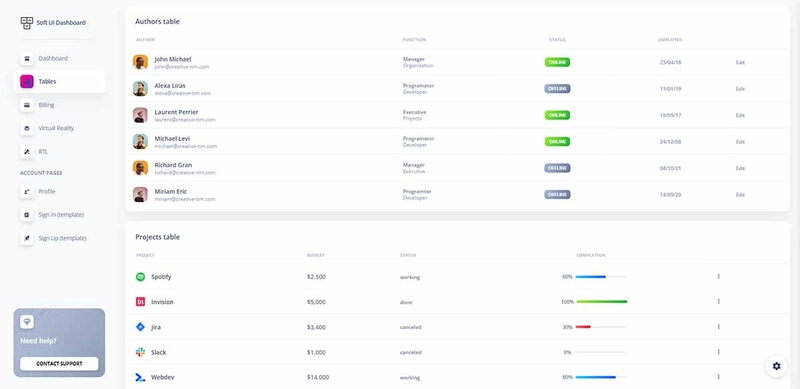800x389 pixels.
Task: Click the Soft UI Dashboard logo icon
Action: click(27, 23)
